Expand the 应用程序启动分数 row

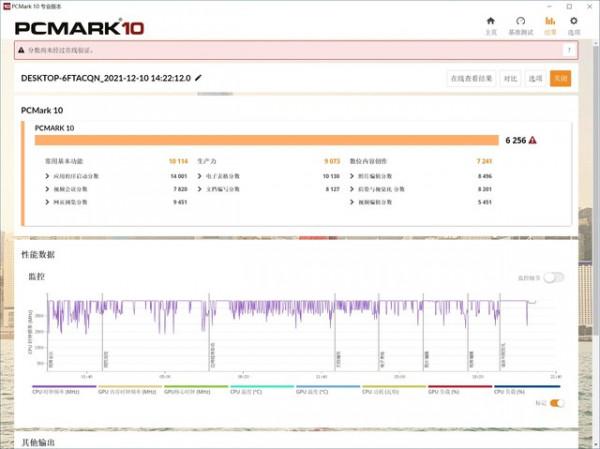click(x=48, y=175)
